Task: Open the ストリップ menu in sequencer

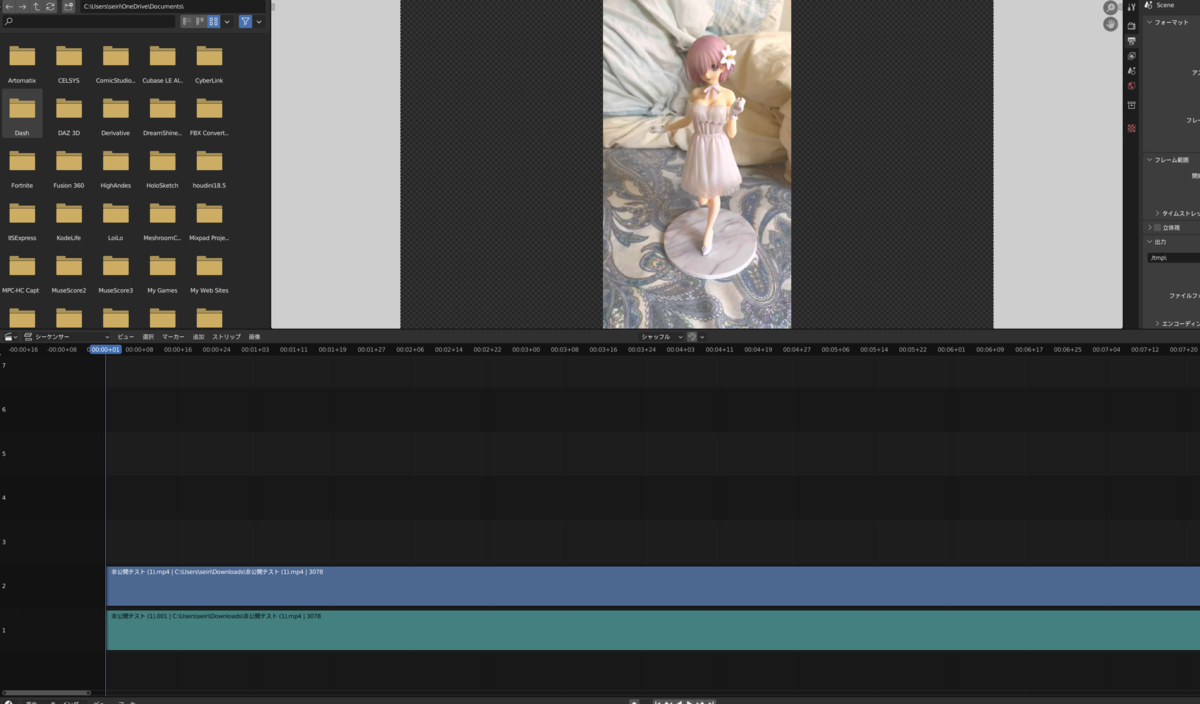Action: coord(226,337)
